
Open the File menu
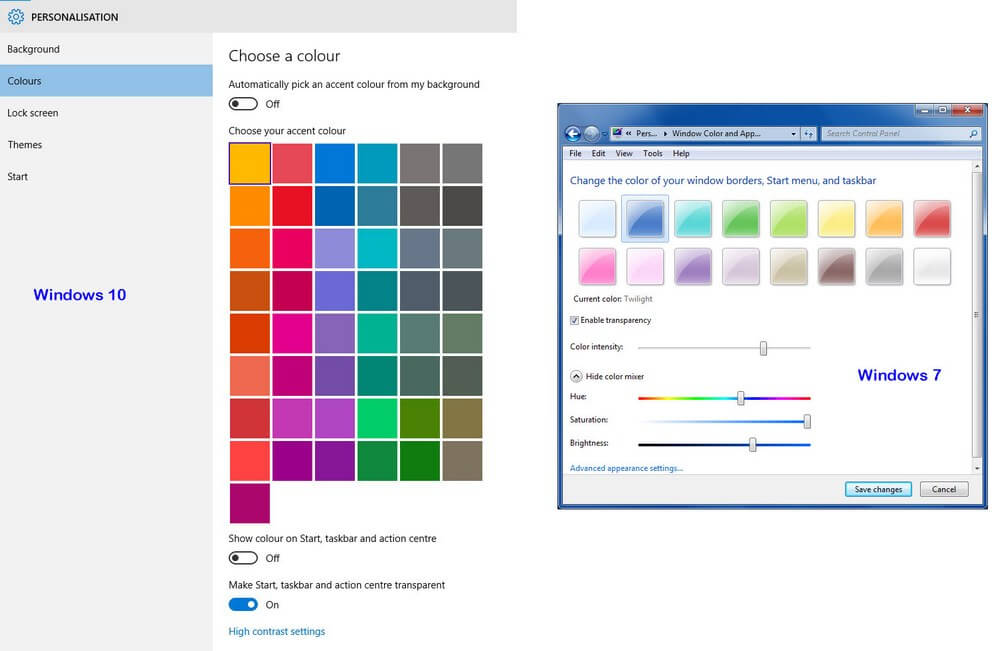[575, 154]
